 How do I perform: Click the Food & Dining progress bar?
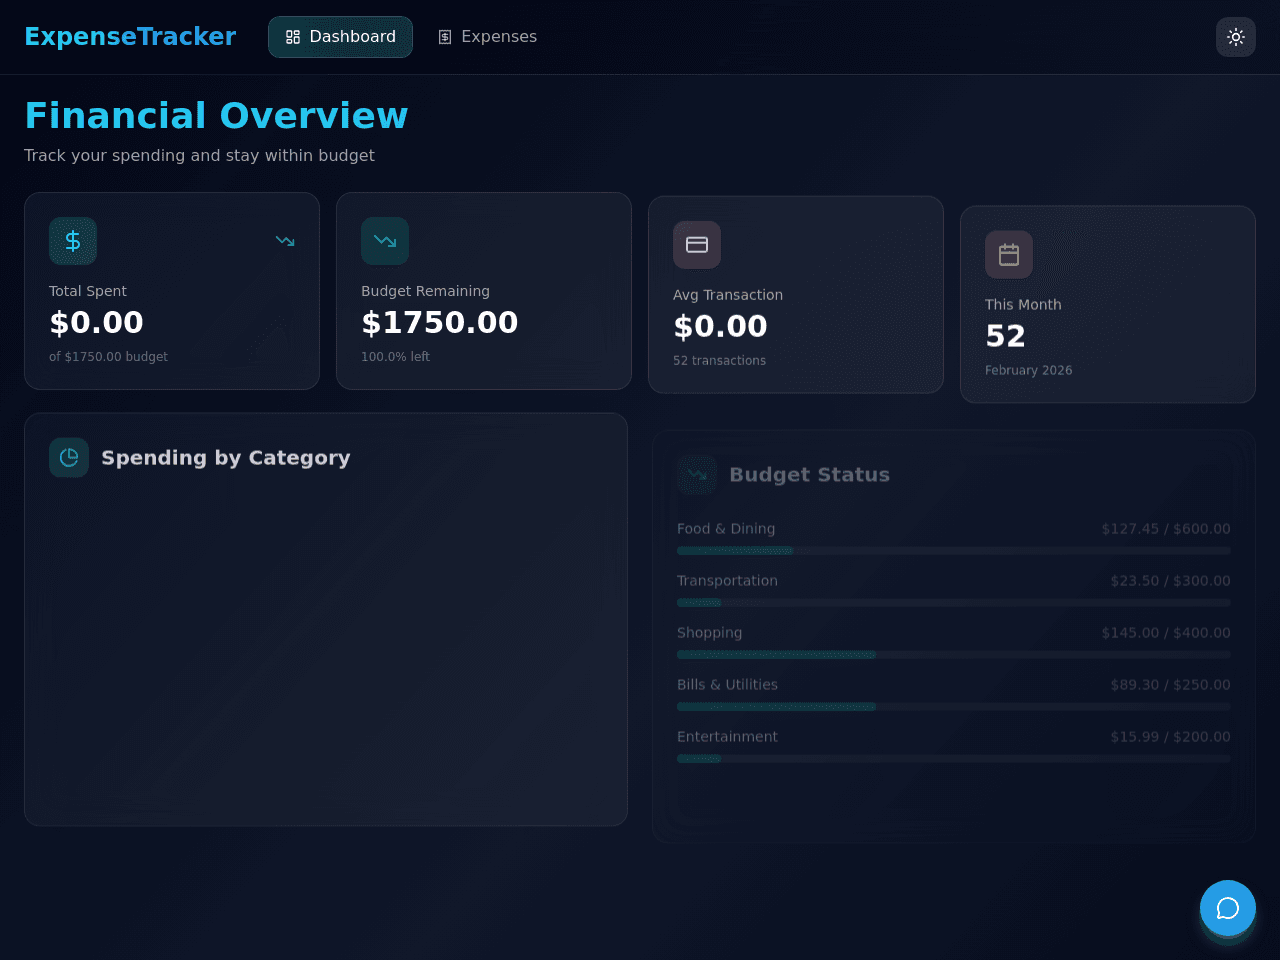[x=954, y=551]
